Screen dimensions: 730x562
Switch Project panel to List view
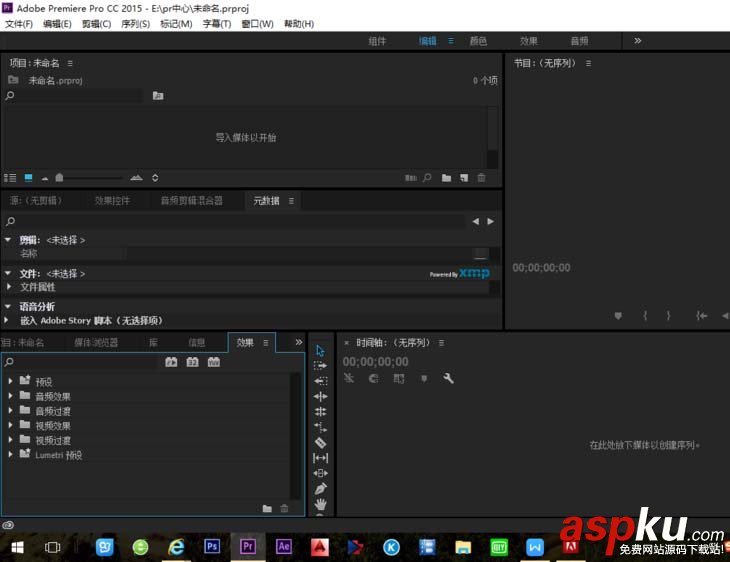point(10,178)
